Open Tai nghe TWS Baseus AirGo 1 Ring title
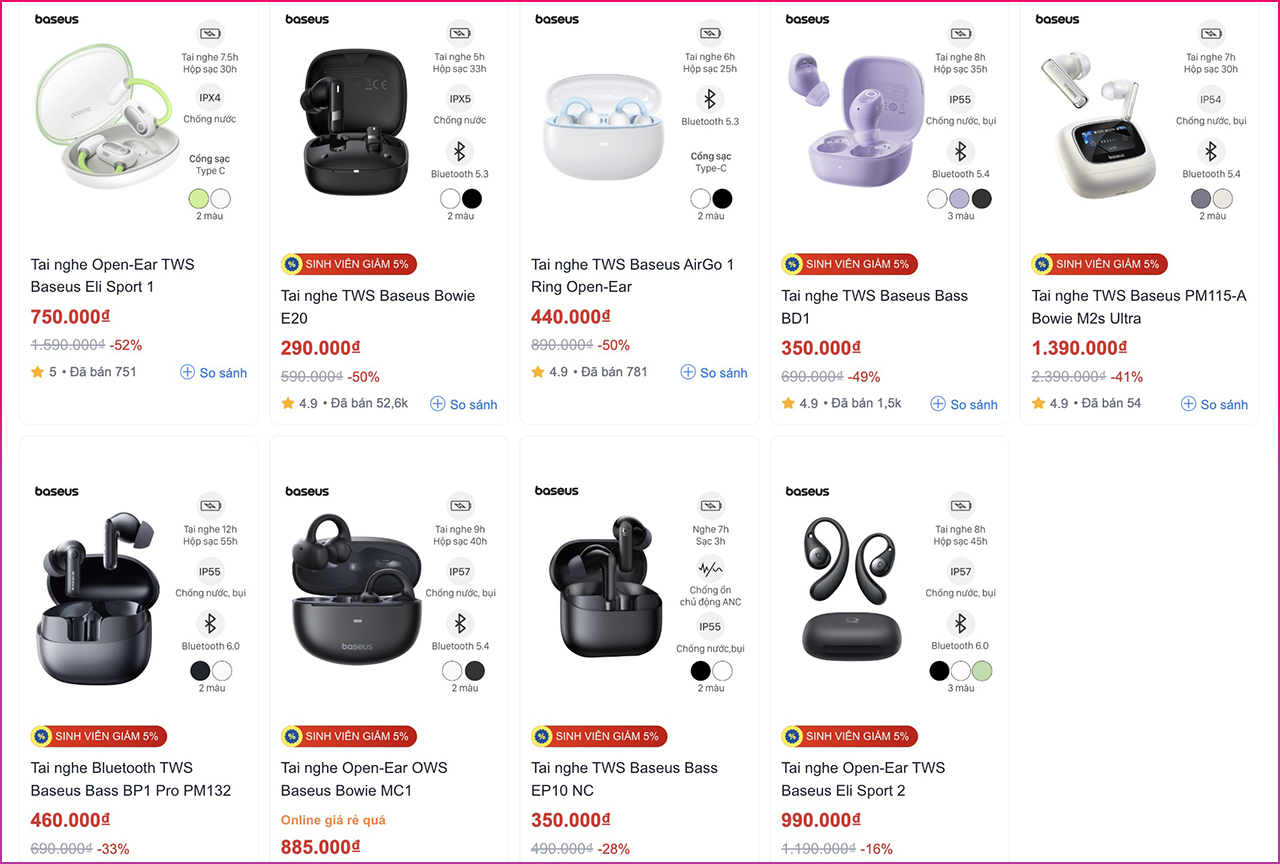 tap(632, 276)
